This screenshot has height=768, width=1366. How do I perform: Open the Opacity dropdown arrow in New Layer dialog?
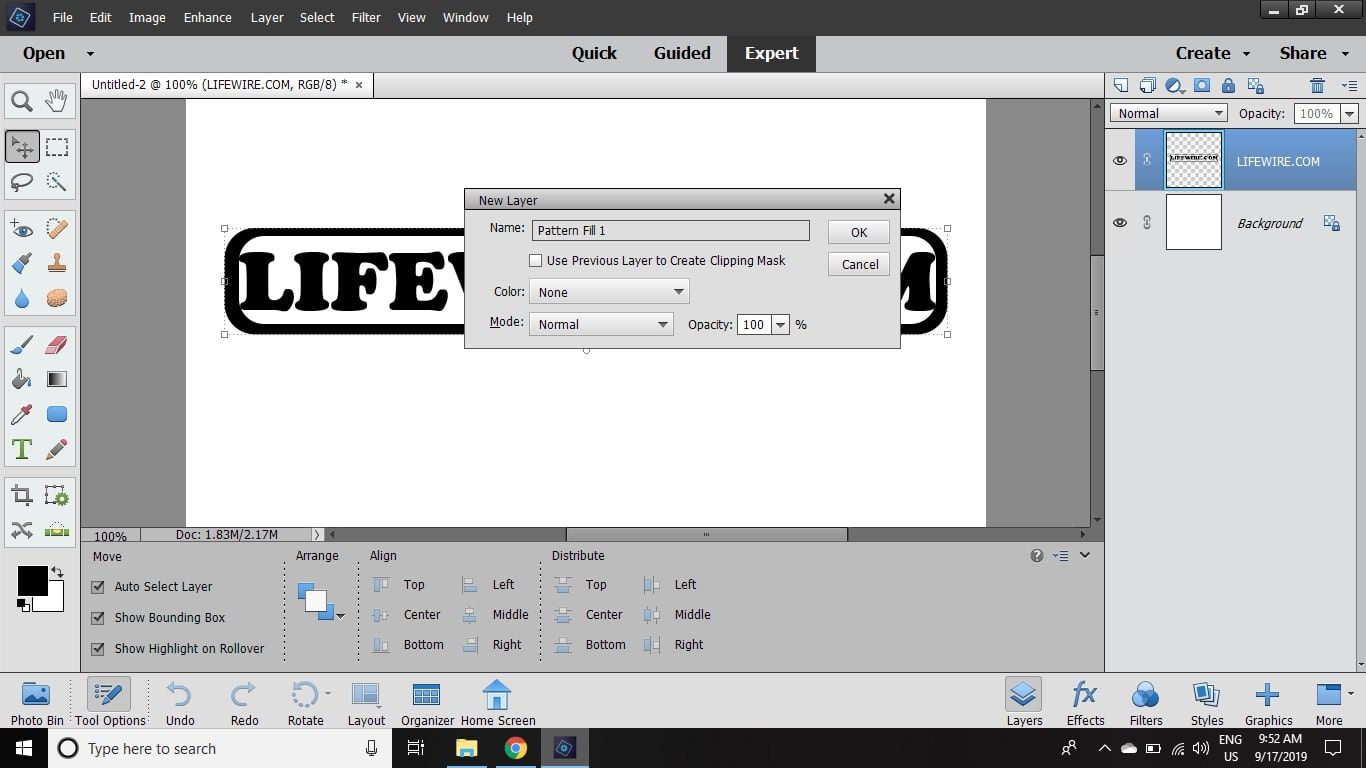781,324
